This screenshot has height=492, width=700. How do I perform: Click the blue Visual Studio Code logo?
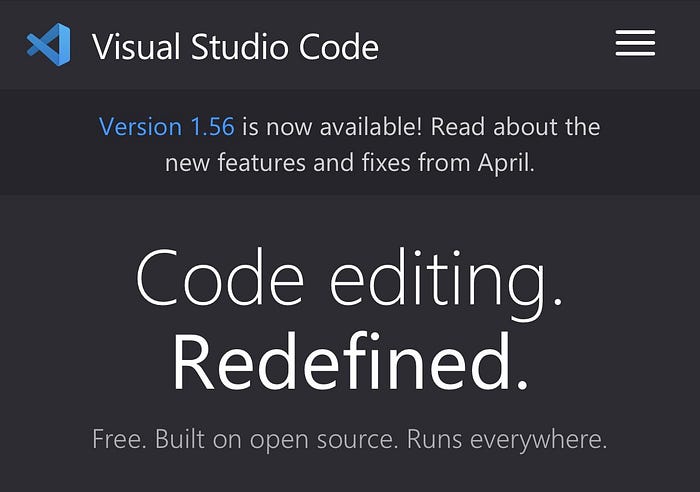(49, 44)
